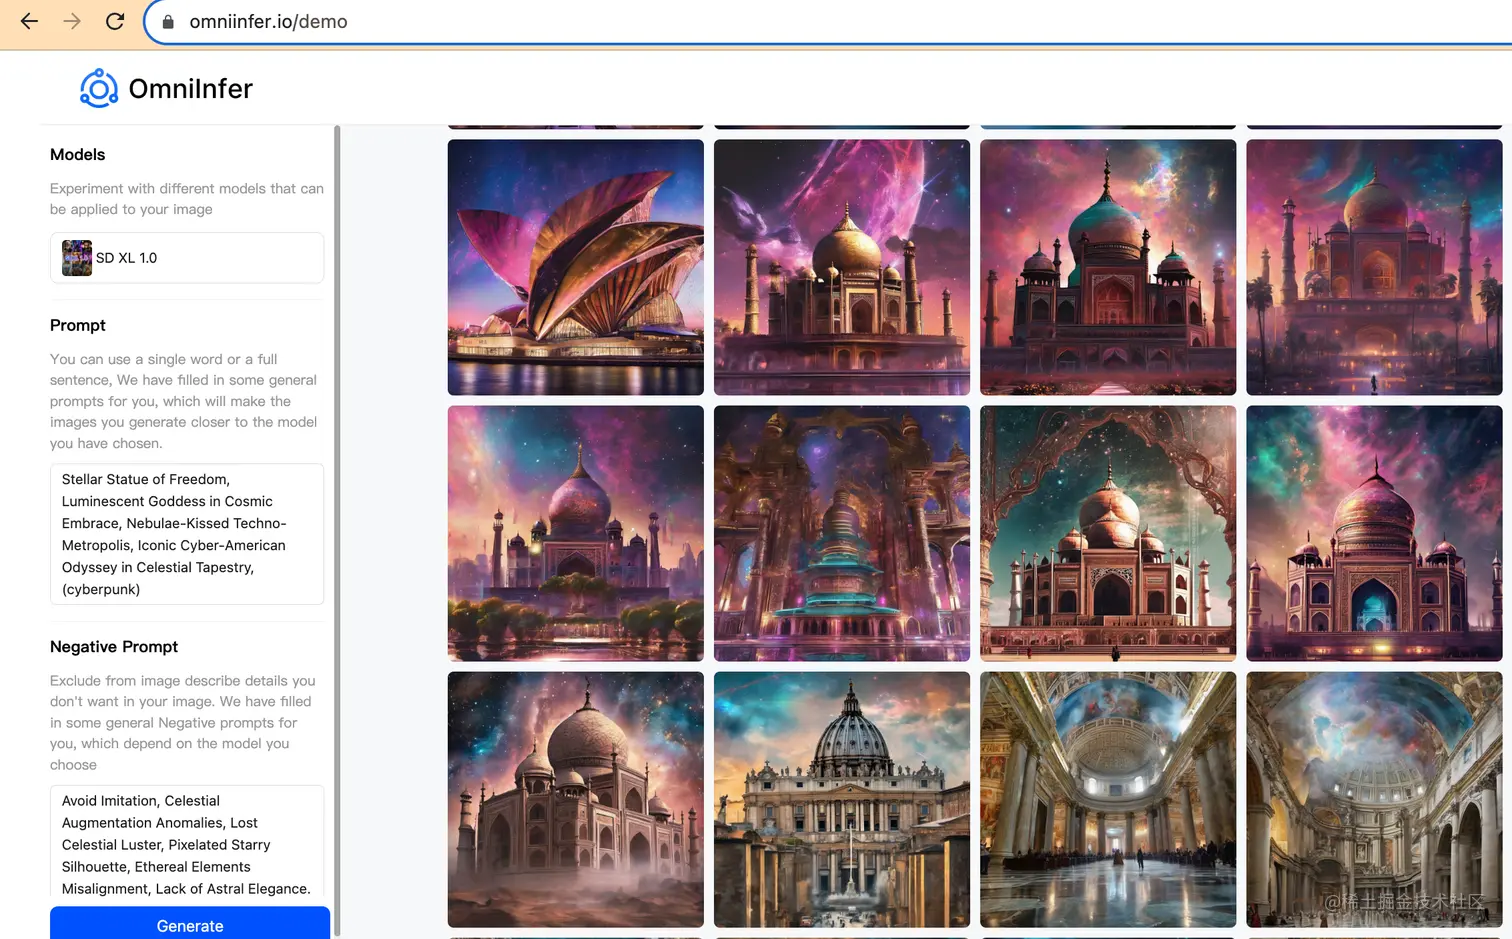Click the lock icon in address bar

(168, 22)
